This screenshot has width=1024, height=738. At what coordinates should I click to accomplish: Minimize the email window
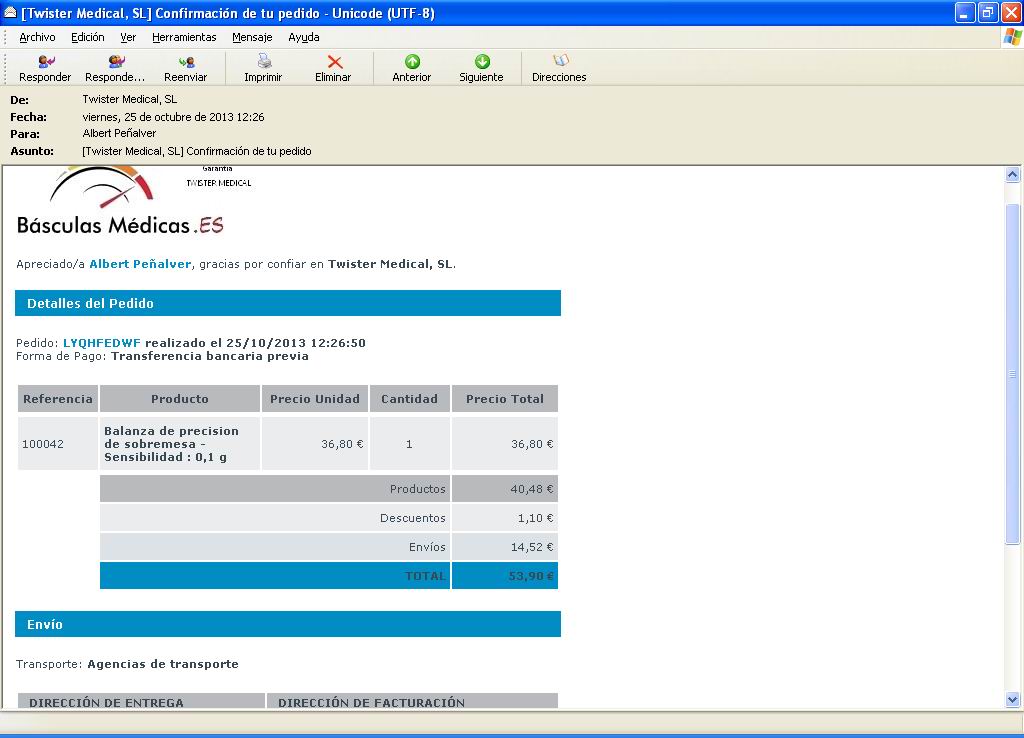pos(965,12)
